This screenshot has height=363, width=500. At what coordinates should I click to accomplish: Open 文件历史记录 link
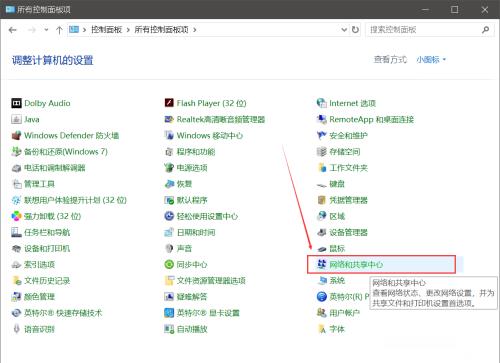pos(47,281)
